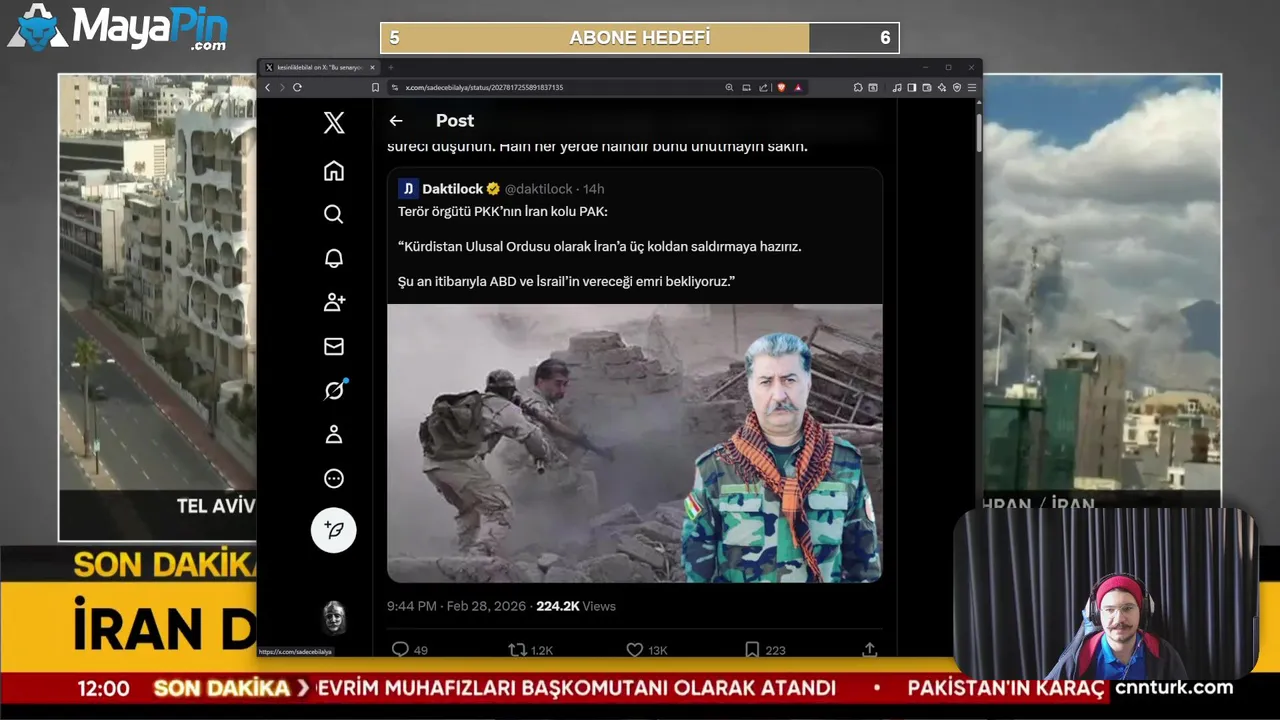Viewport: 1280px width, 720px height.
Task: Open quoted post soldier image
Action: [635, 443]
